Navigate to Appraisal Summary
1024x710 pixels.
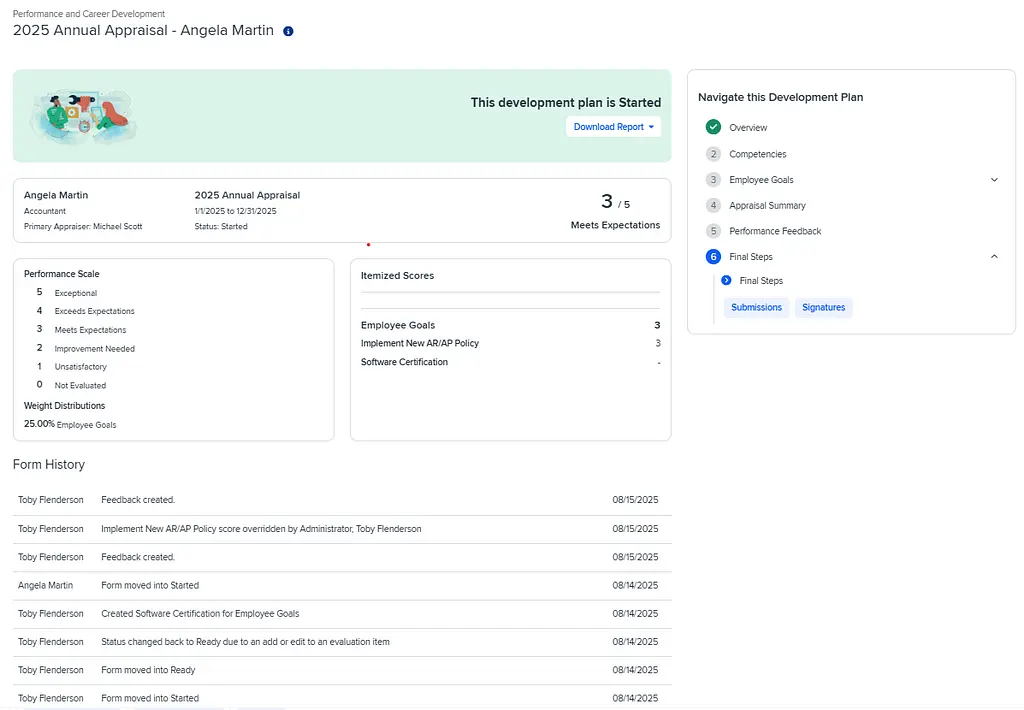point(767,205)
